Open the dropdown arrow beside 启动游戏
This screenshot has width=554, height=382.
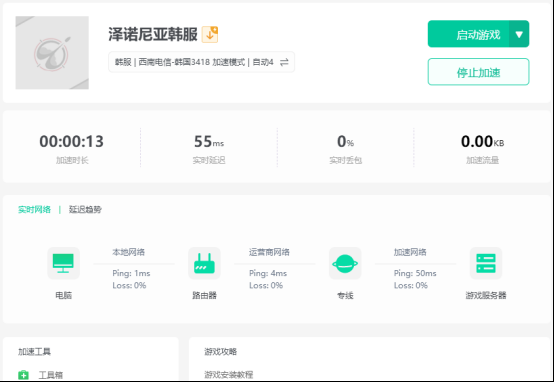click(519, 34)
